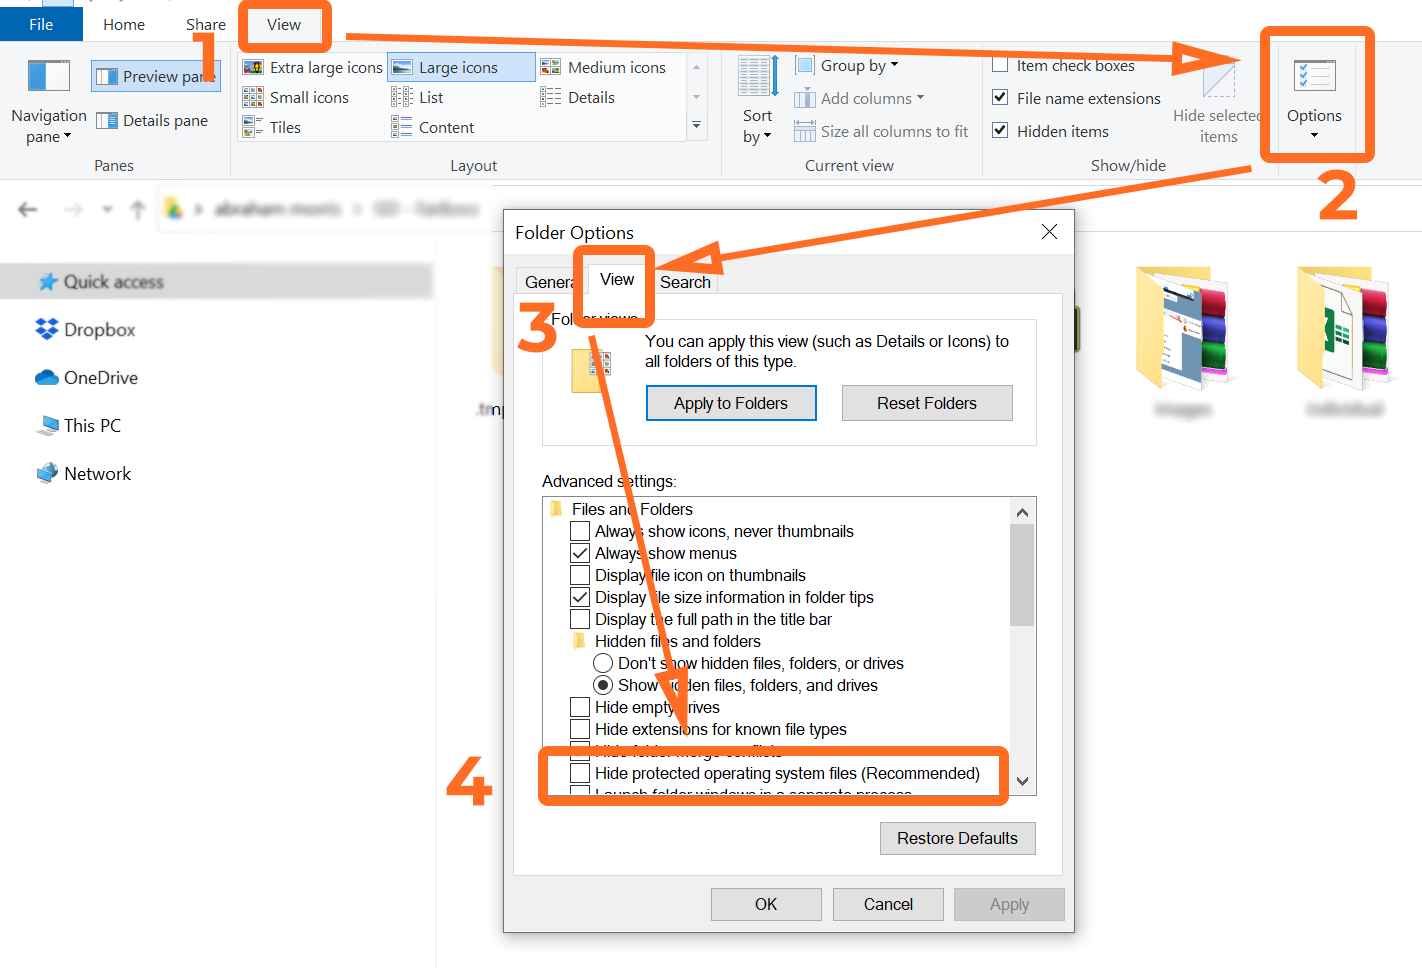Screen dimensions: 1422x968
Task: Expand the layout gallery more arrow
Action: point(696,125)
